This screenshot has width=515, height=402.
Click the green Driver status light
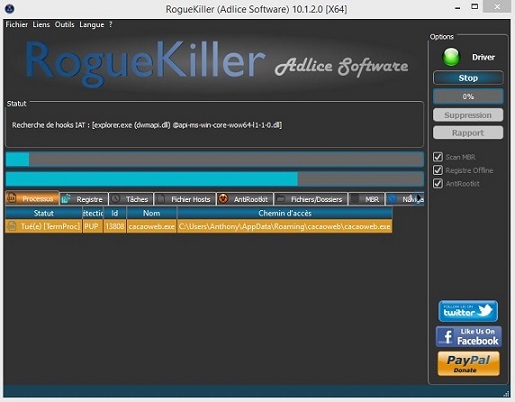pos(451,57)
